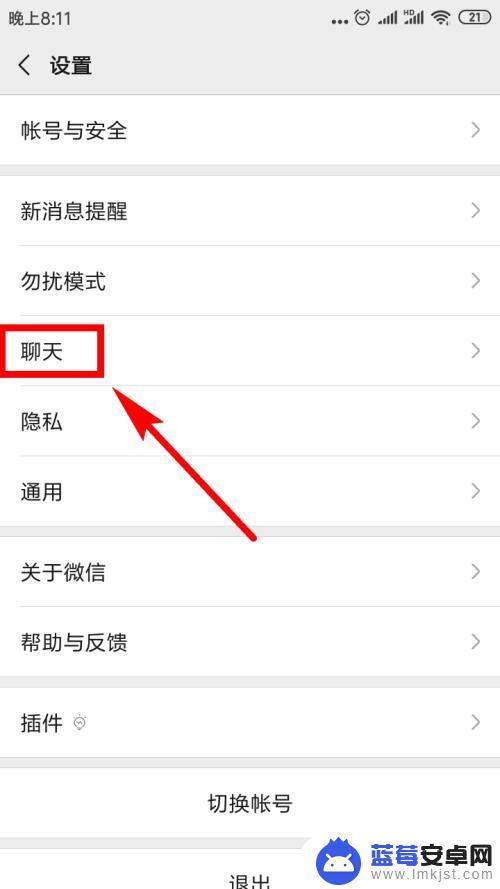Image resolution: width=500 pixels, height=889 pixels.
Task: Open the 插件 row
Action: click(x=250, y=722)
